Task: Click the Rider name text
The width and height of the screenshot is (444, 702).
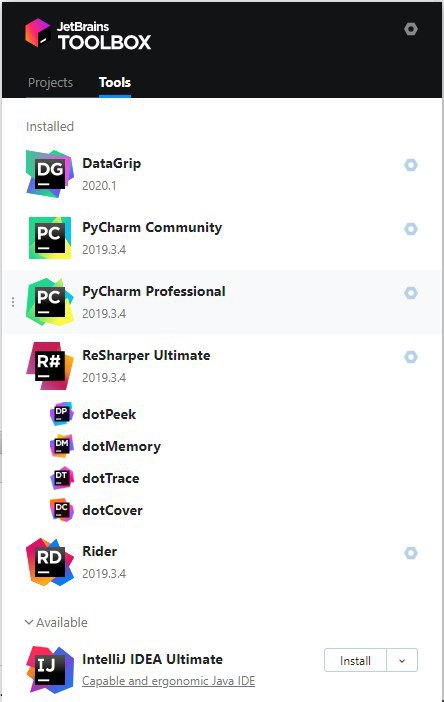Action: (x=100, y=552)
